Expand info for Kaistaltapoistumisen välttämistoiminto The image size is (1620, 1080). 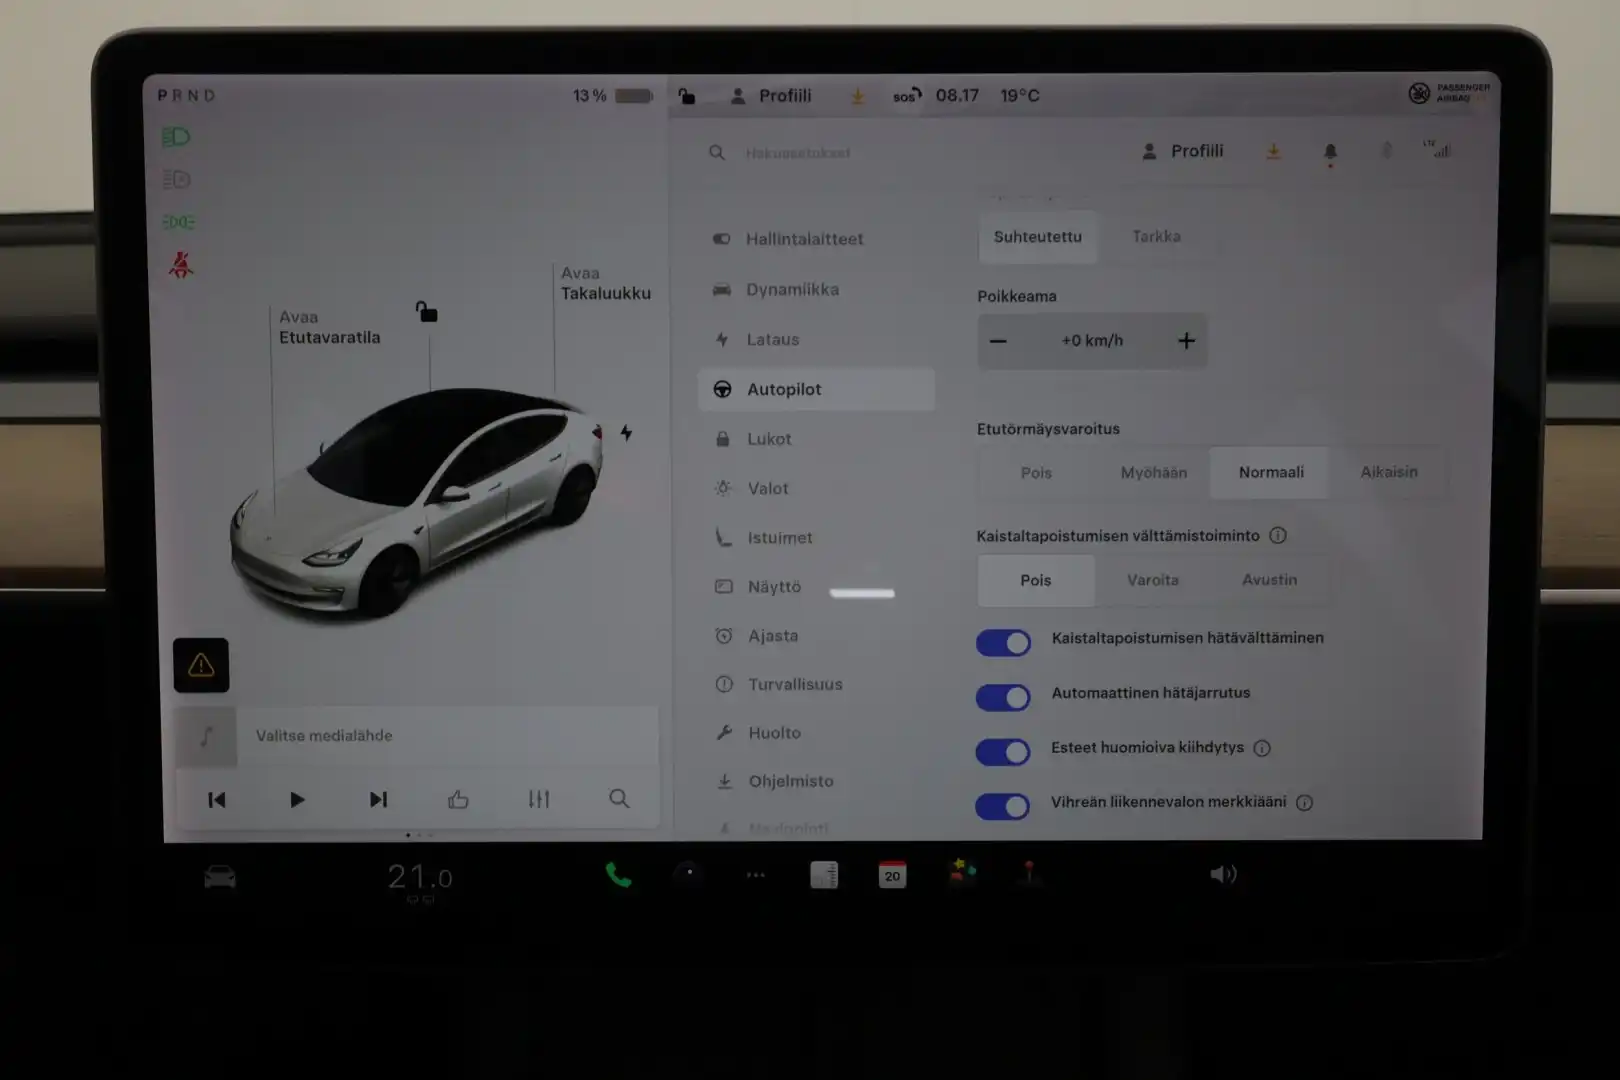1278,535
